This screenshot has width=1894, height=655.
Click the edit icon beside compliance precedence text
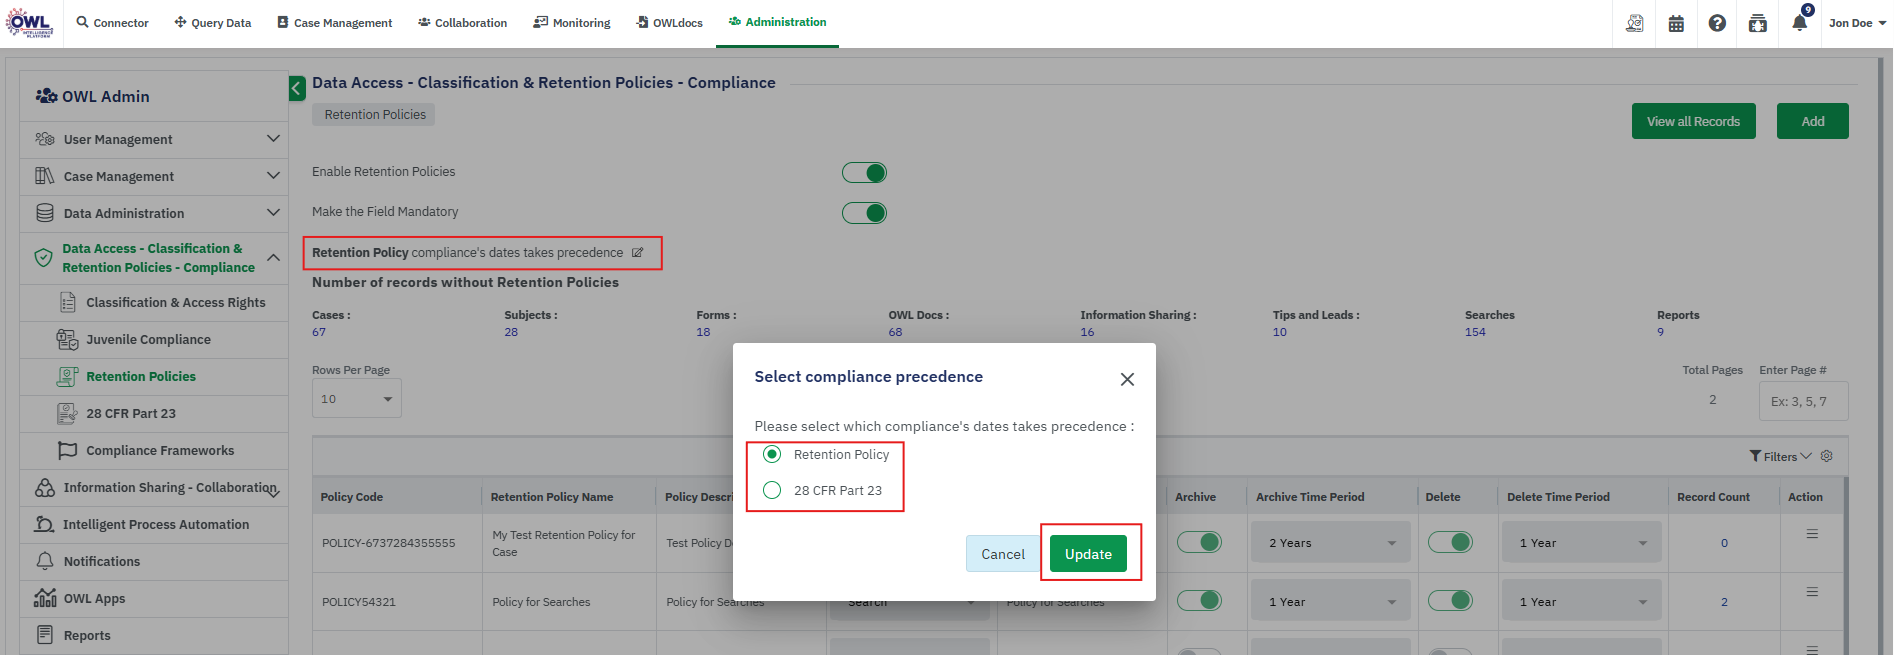coord(637,253)
